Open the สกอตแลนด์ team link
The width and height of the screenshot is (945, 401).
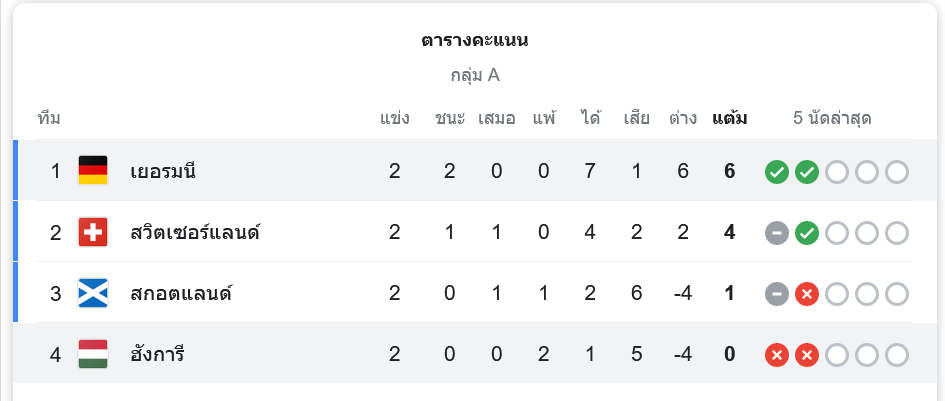(x=181, y=294)
